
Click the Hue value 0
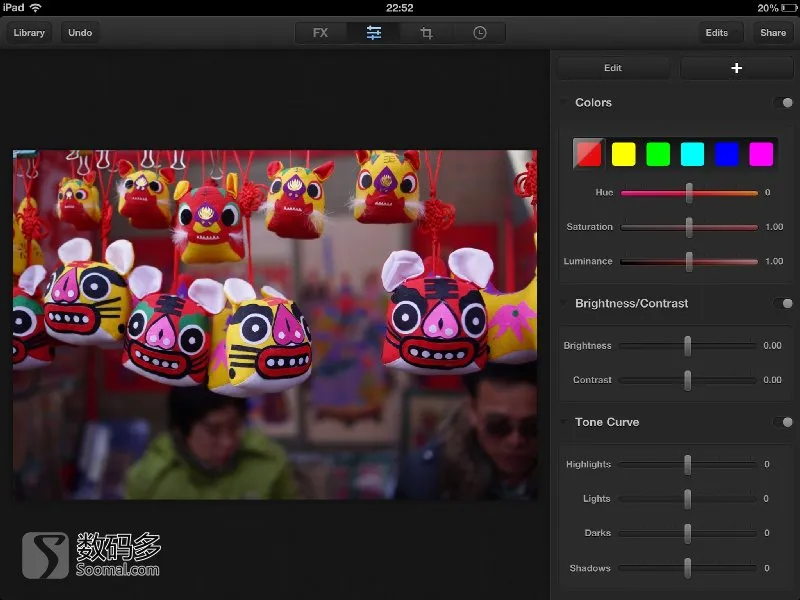767,192
